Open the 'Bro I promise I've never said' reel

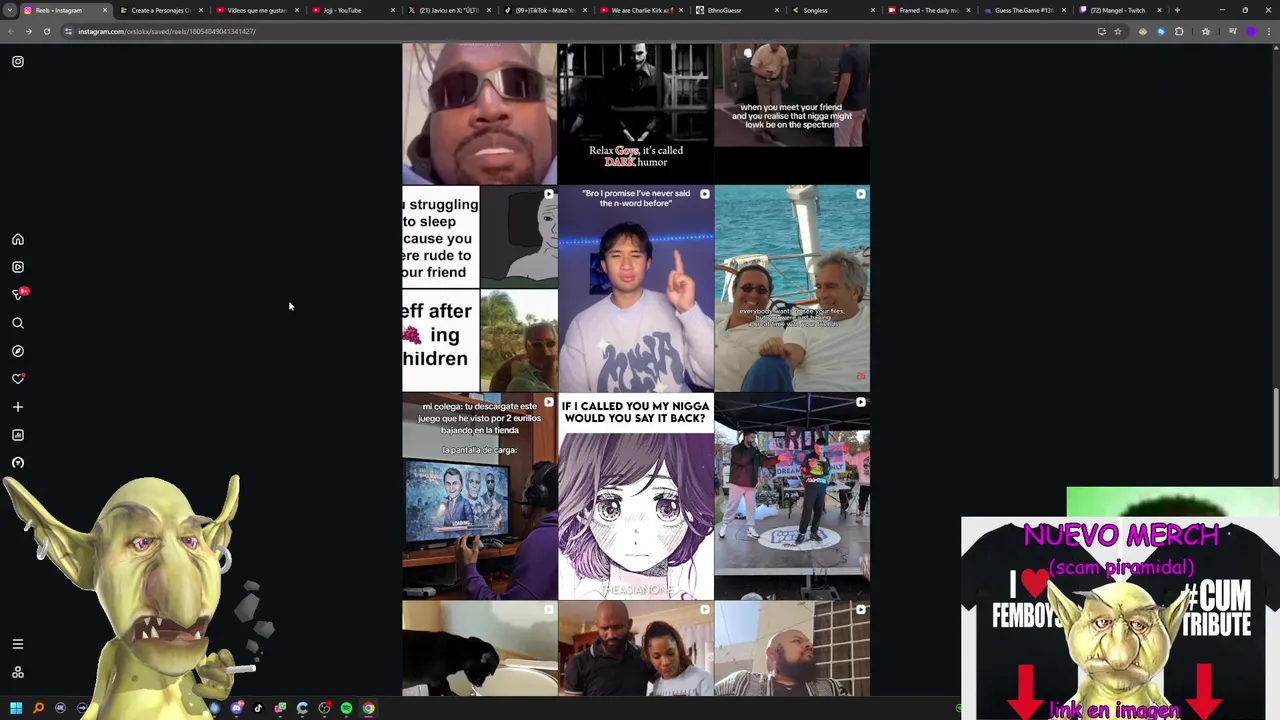click(x=636, y=288)
